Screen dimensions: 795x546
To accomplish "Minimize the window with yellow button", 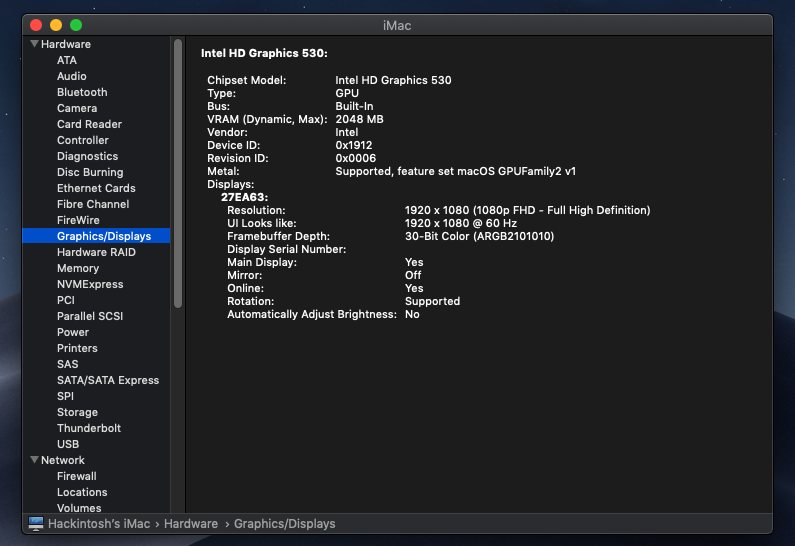I will click(x=56, y=25).
